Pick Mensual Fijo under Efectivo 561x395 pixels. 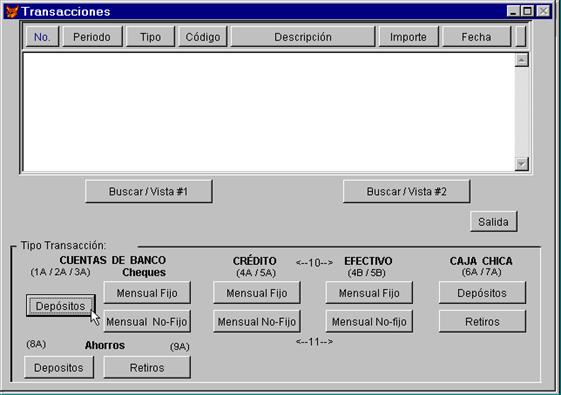click(x=369, y=293)
